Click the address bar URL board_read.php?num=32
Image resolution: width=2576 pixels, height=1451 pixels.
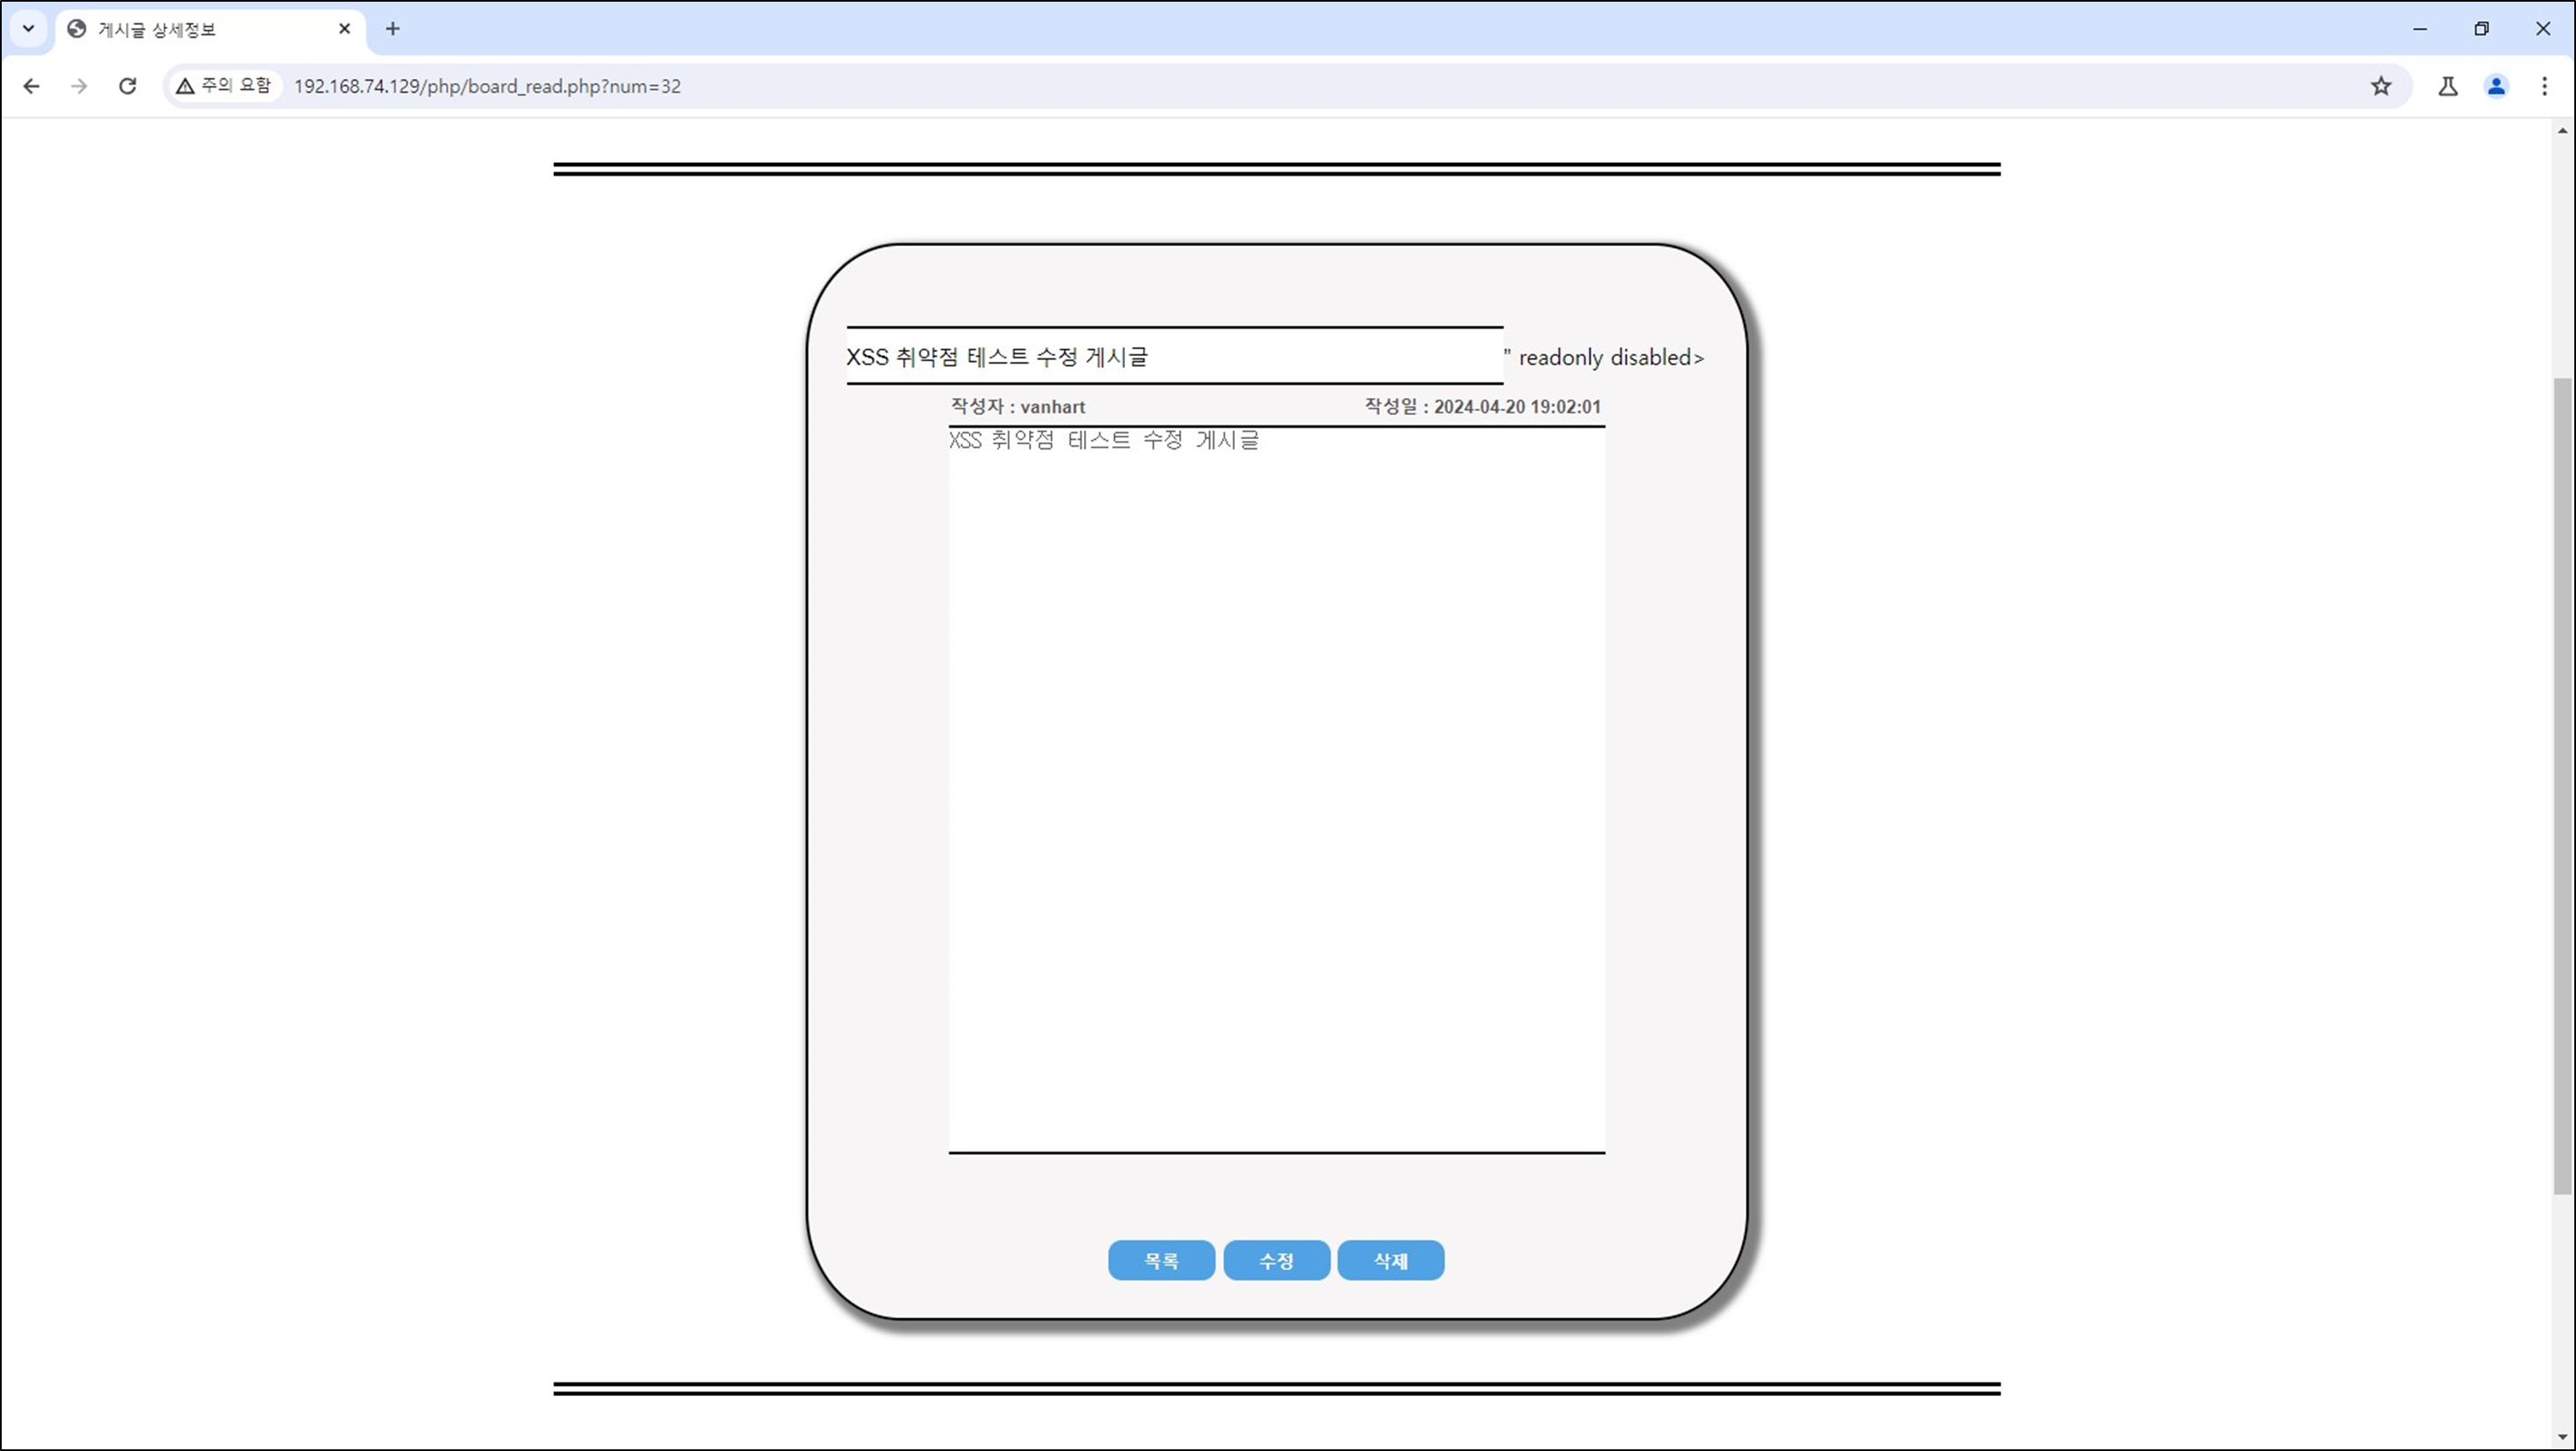487,86
